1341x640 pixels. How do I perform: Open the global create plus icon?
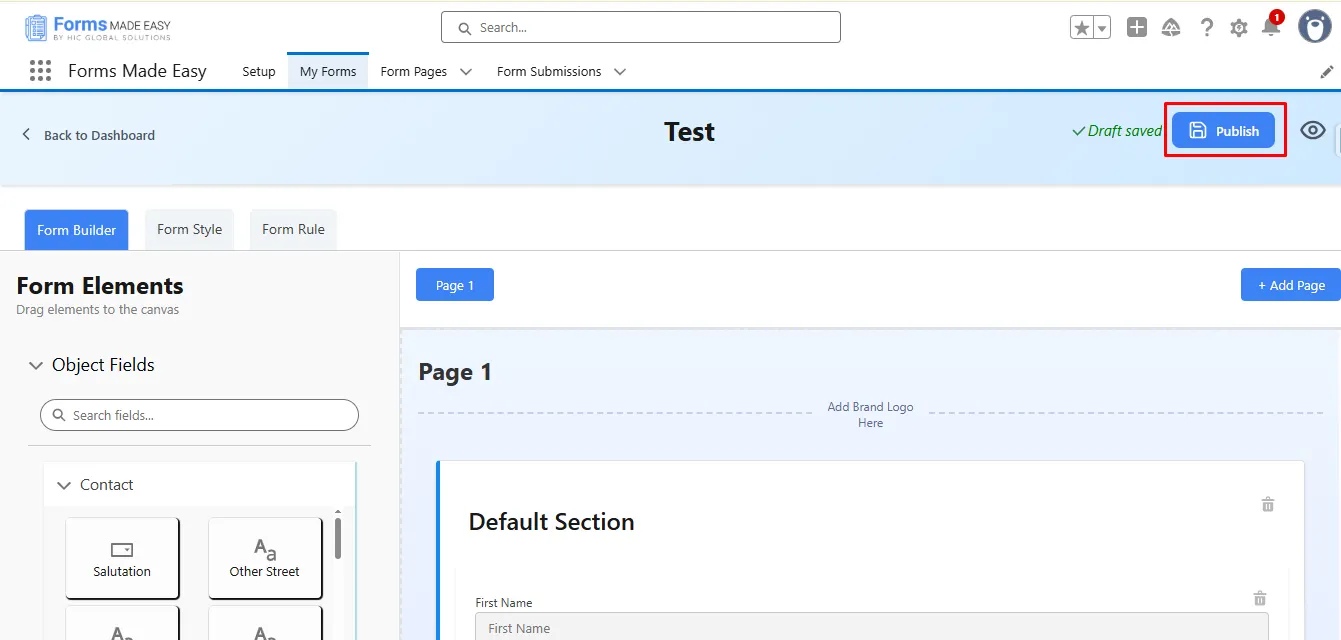pos(1137,28)
